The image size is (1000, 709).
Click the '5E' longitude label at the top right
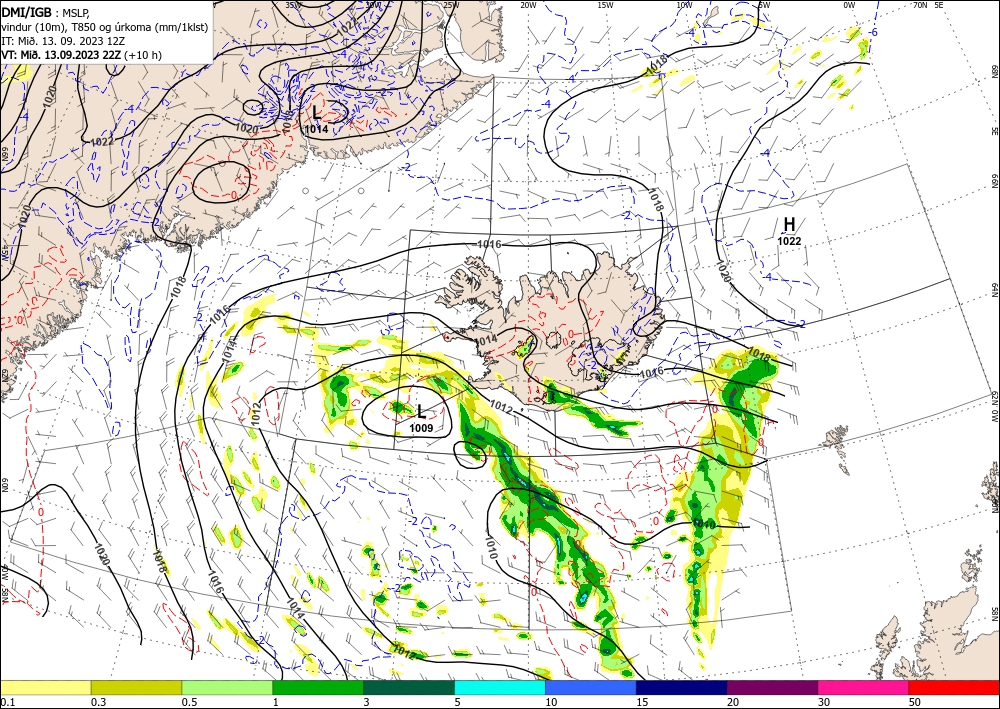[x=938, y=5]
